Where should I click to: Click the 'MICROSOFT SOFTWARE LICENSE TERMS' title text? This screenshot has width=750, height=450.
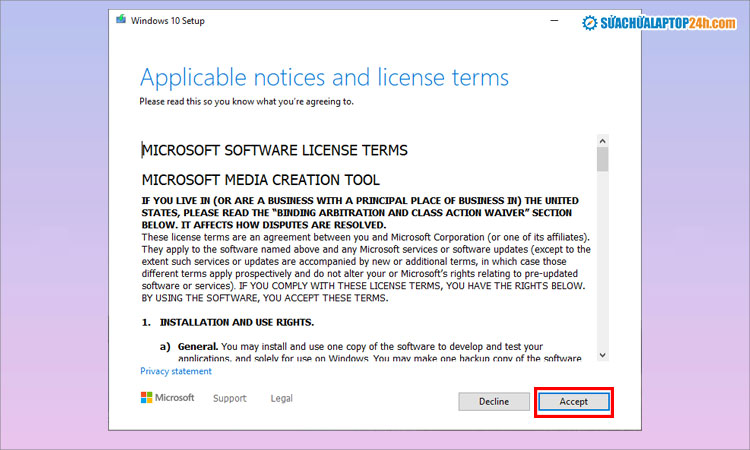pos(274,151)
